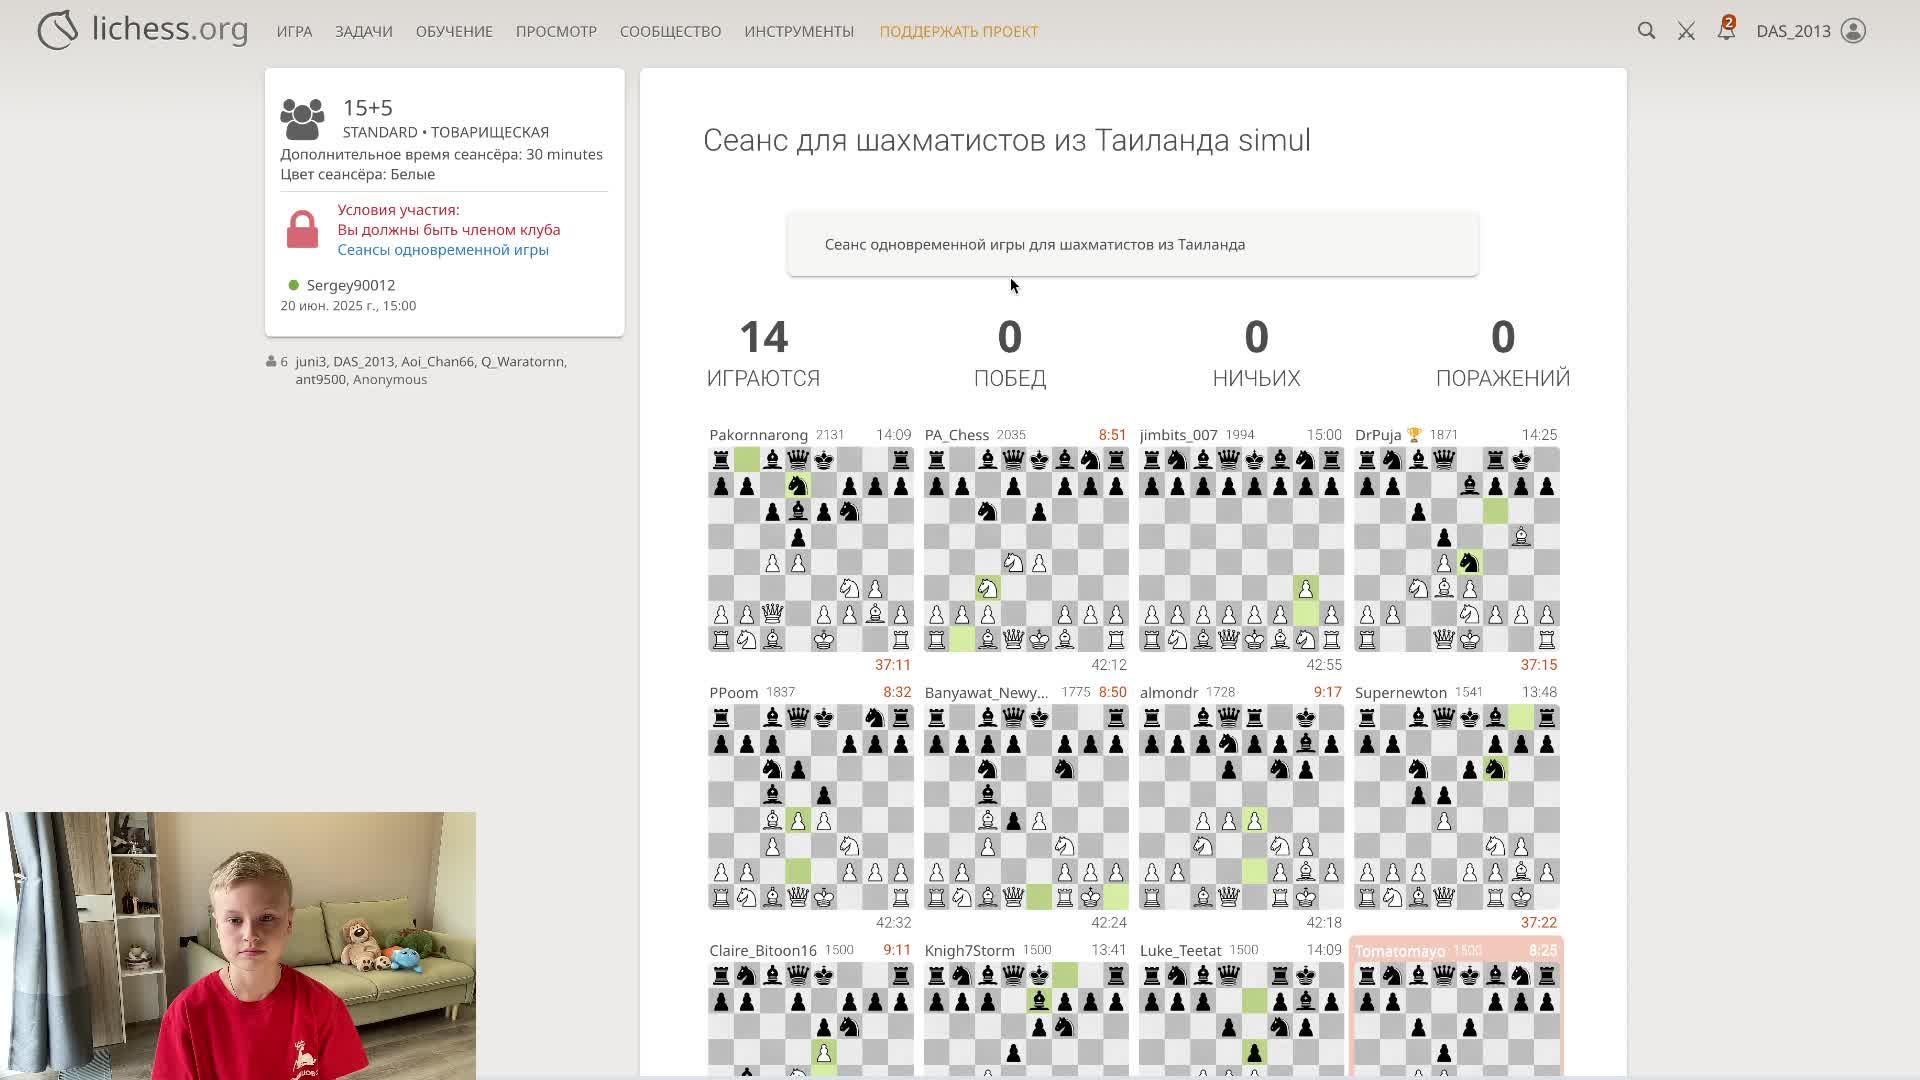Click the user avatar icon

pos(1853,31)
